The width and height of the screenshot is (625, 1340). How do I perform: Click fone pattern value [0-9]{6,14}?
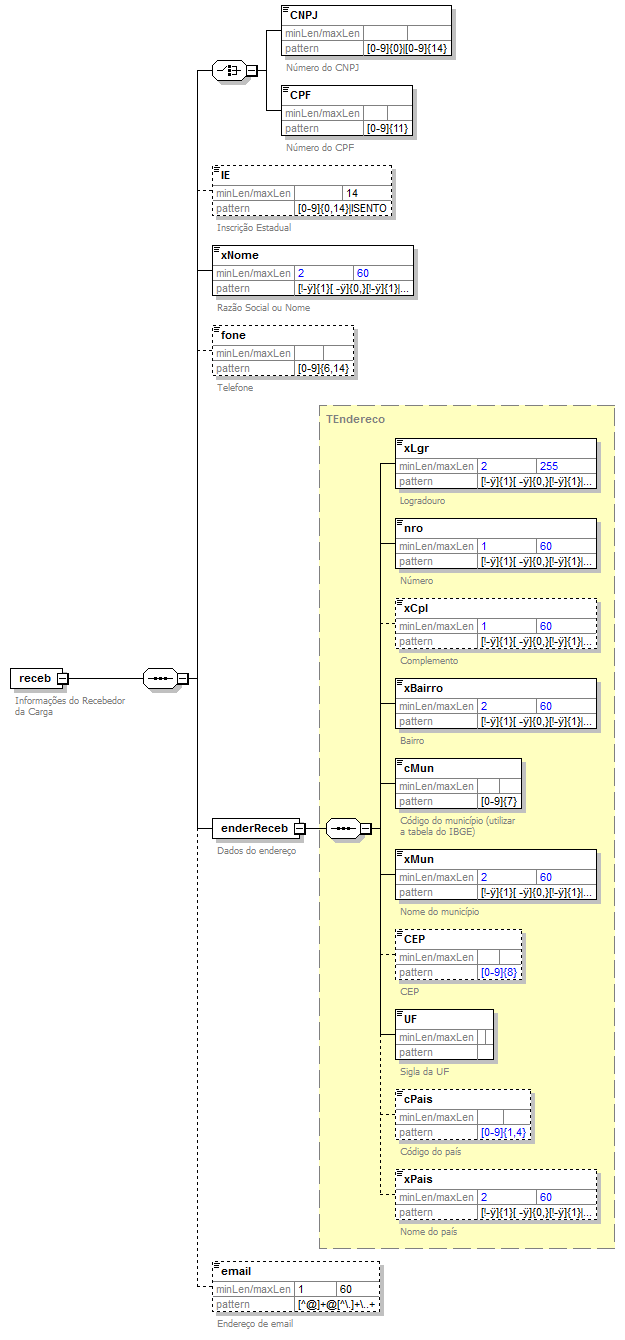[324, 368]
